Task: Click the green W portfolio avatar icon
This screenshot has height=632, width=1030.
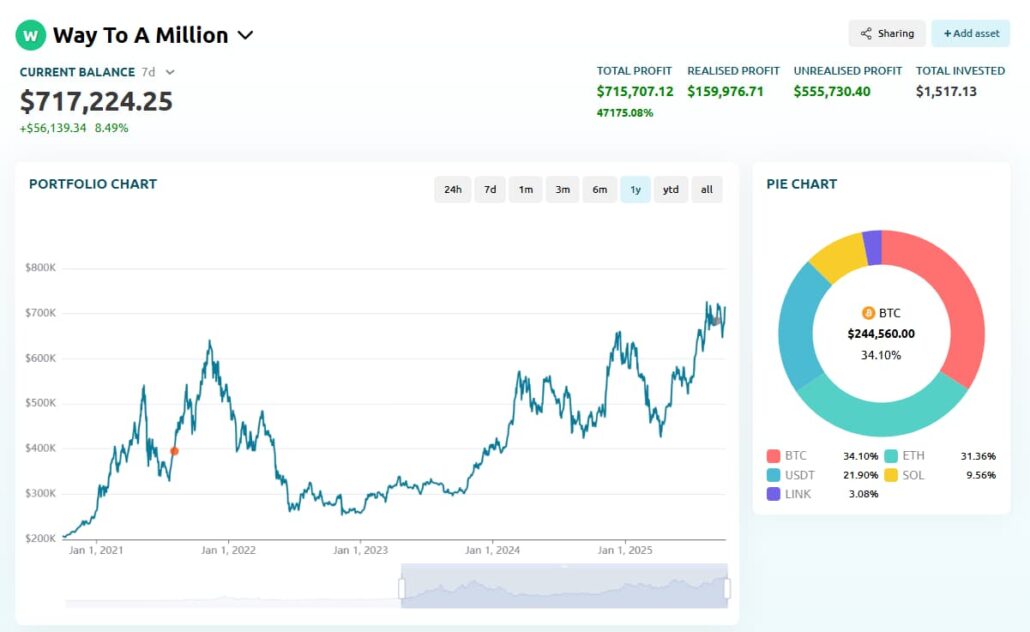Action: click(31, 36)
